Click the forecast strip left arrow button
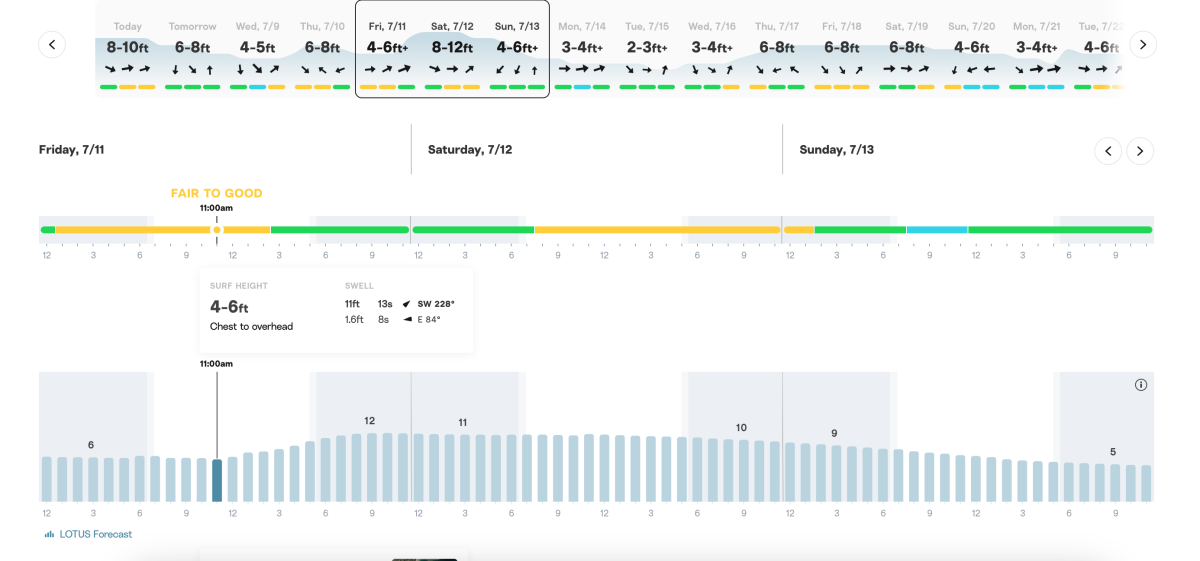 (52, 44)
